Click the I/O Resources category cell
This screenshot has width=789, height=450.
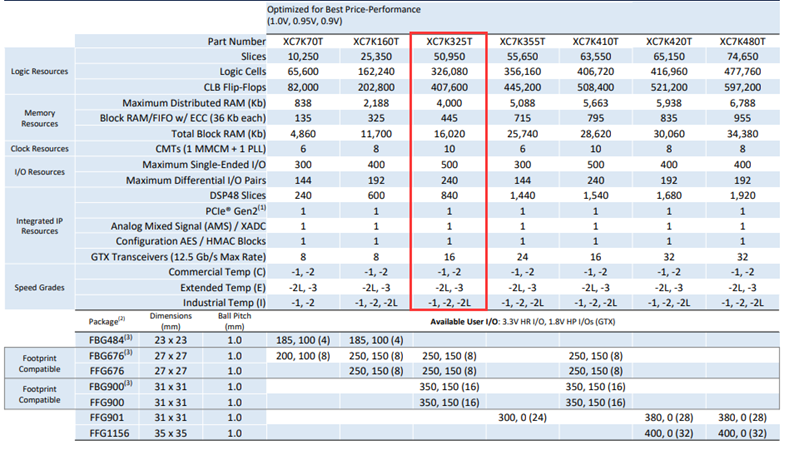click(x=39, y=172)
